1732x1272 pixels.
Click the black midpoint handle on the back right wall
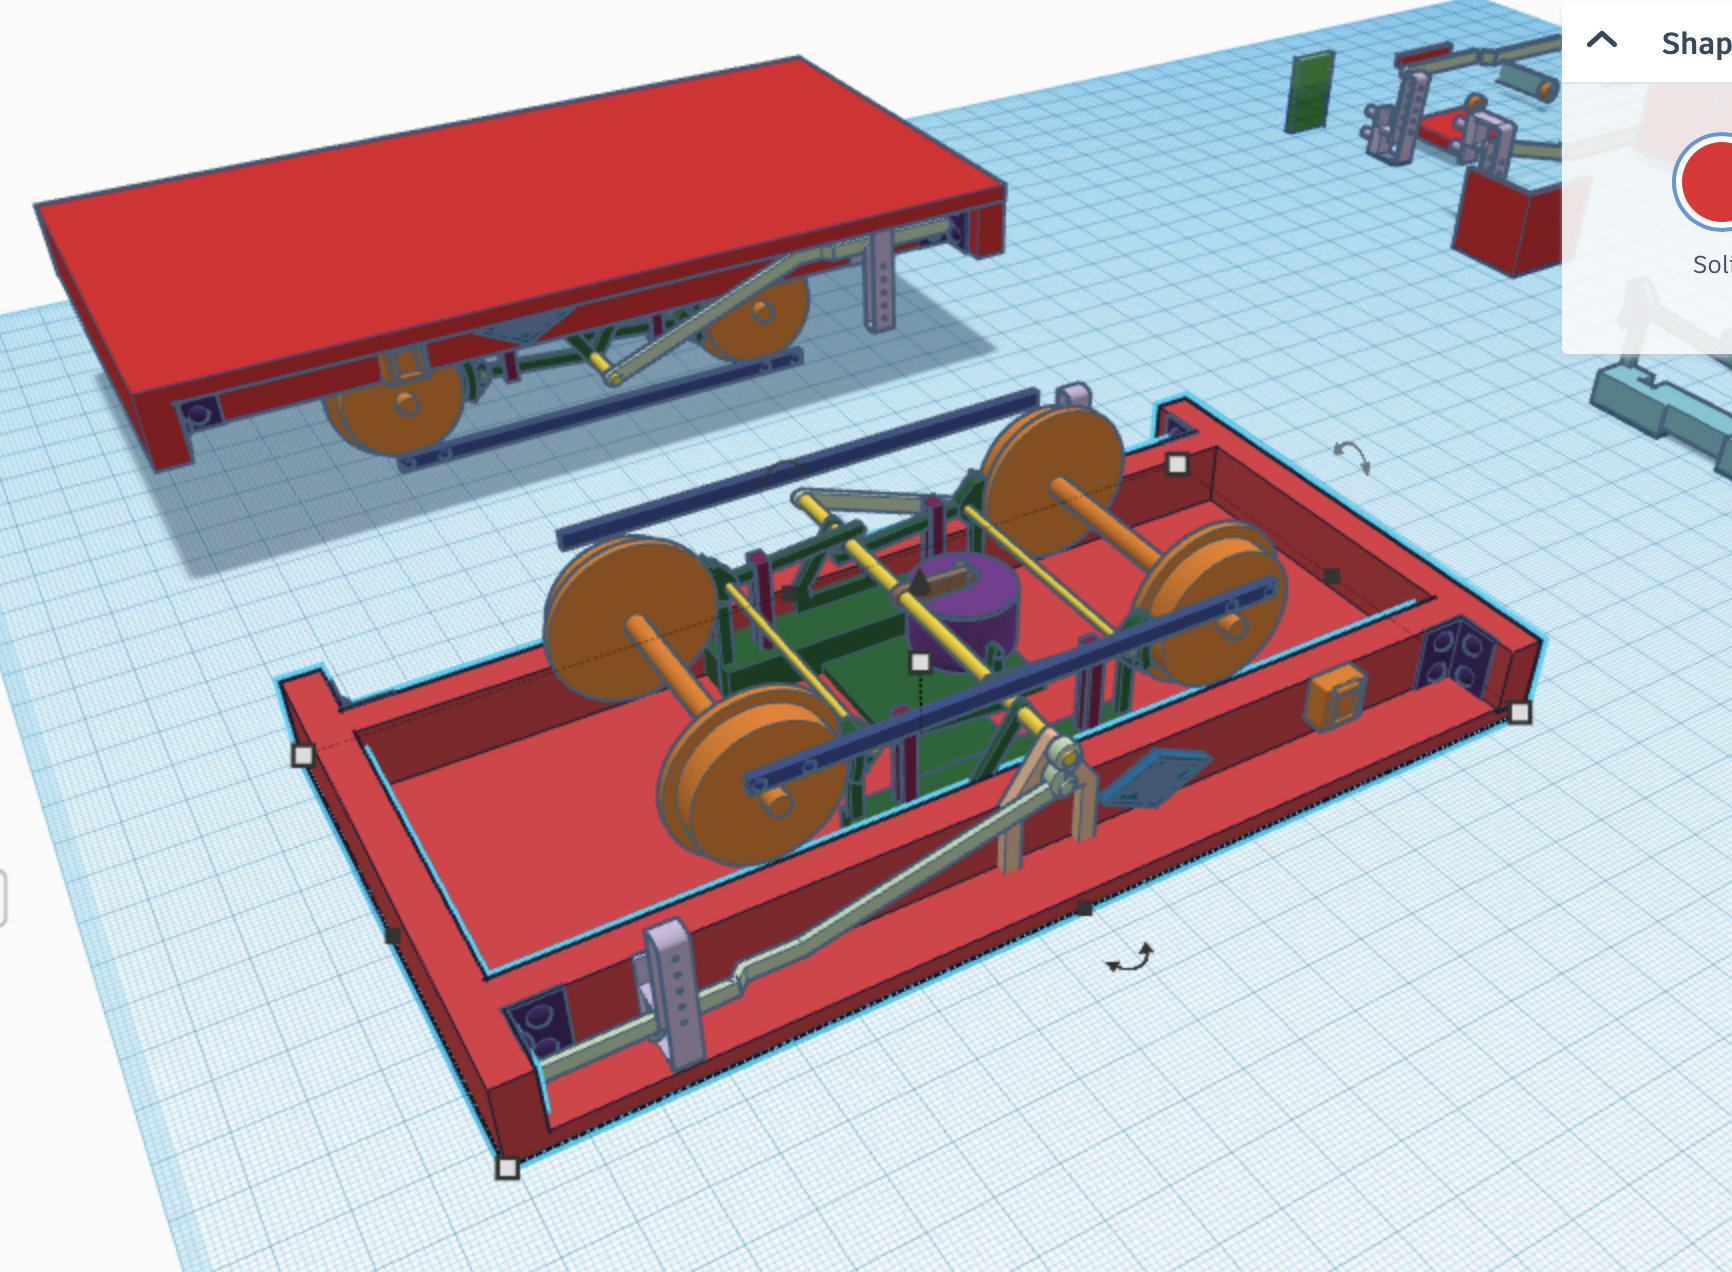coord(1332,576)
